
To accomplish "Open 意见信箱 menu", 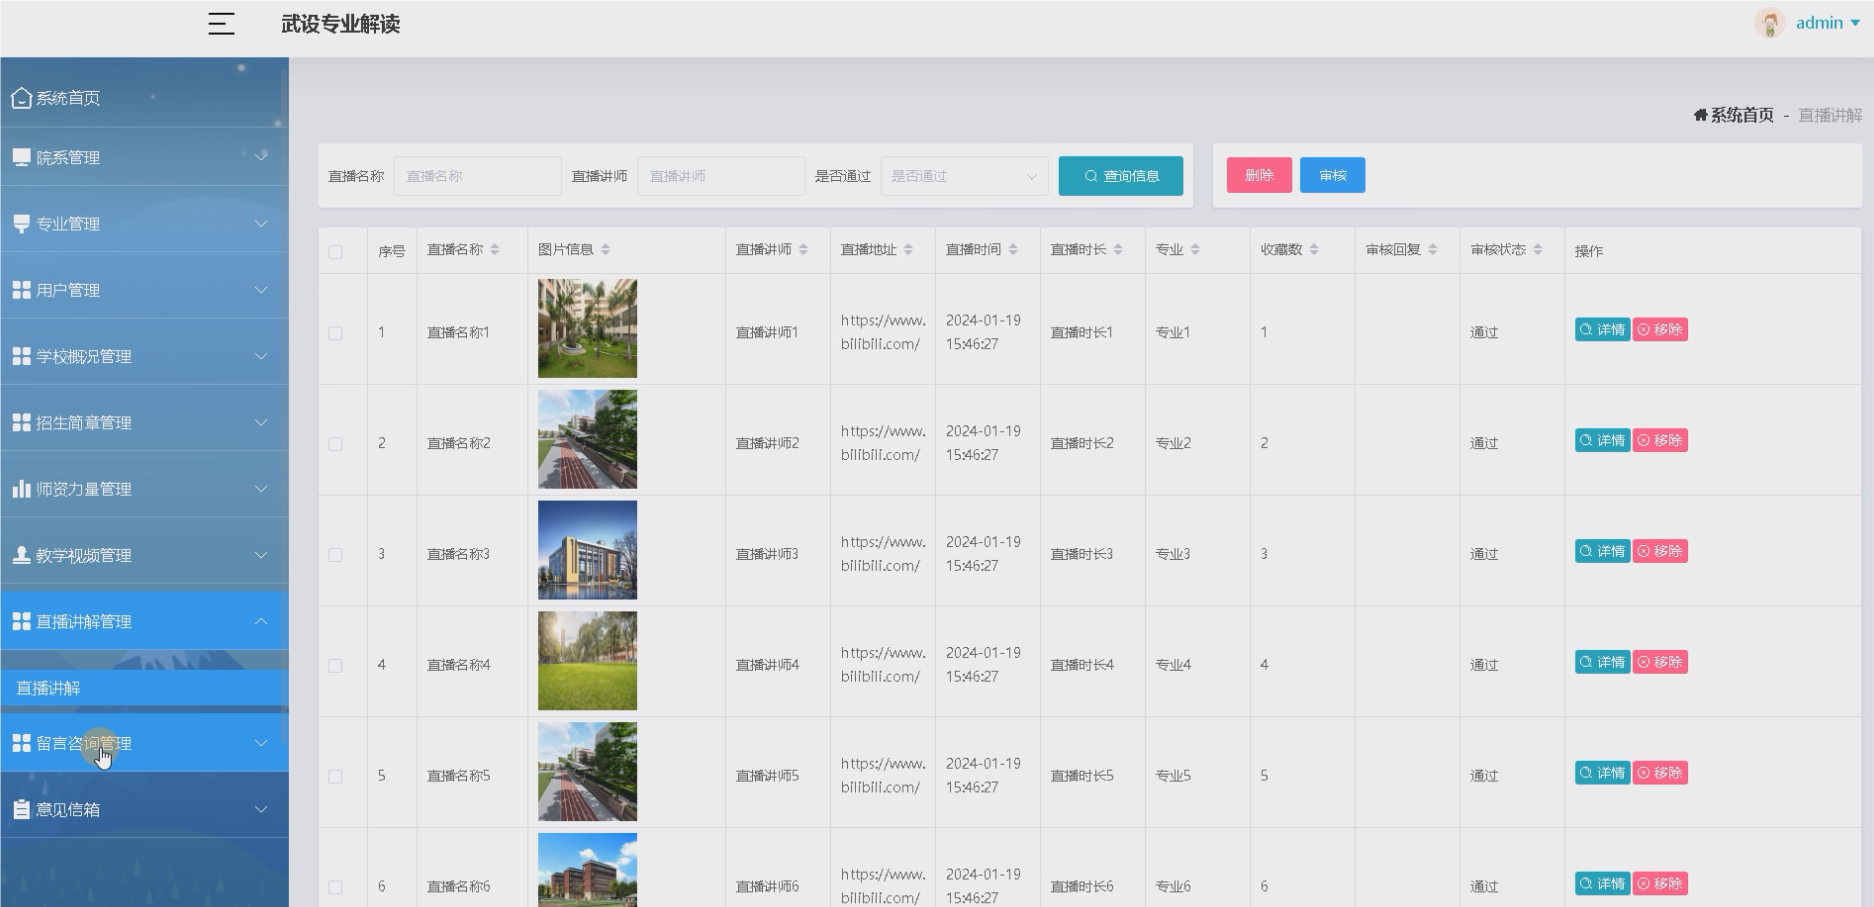I will [144, 809].
